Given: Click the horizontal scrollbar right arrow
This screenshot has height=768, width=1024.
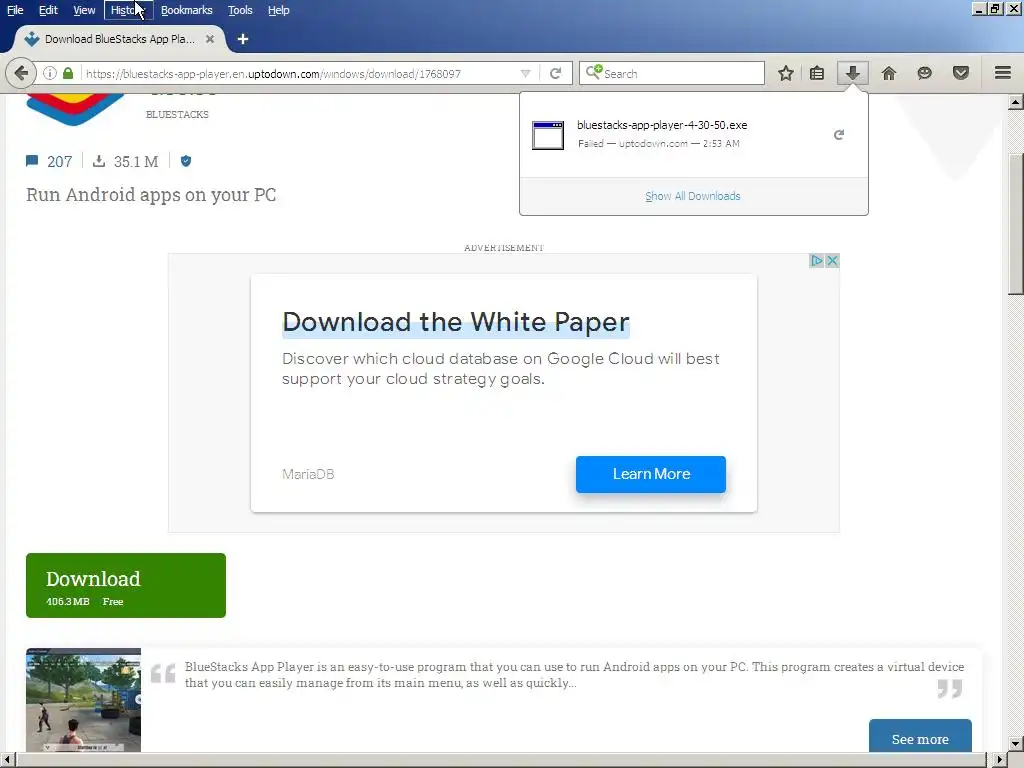Looking at the screenshot, I should coord(1000,760).
